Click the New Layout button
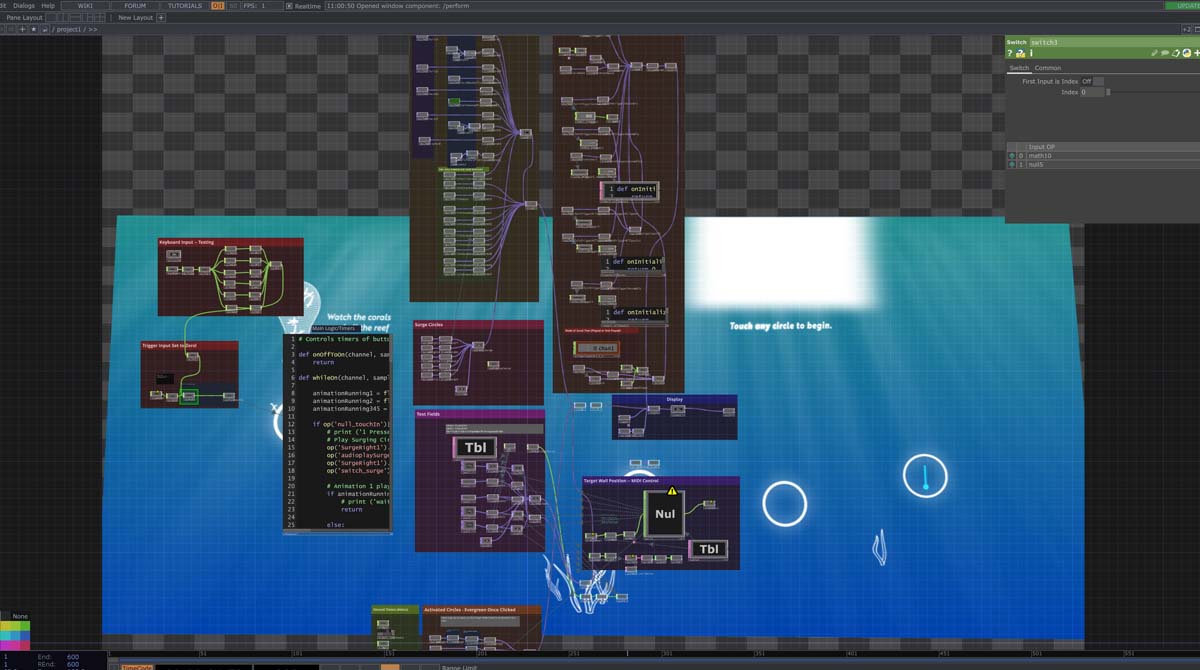Image resolution: width=1200 pixels, height=670 pixels. 135,18
